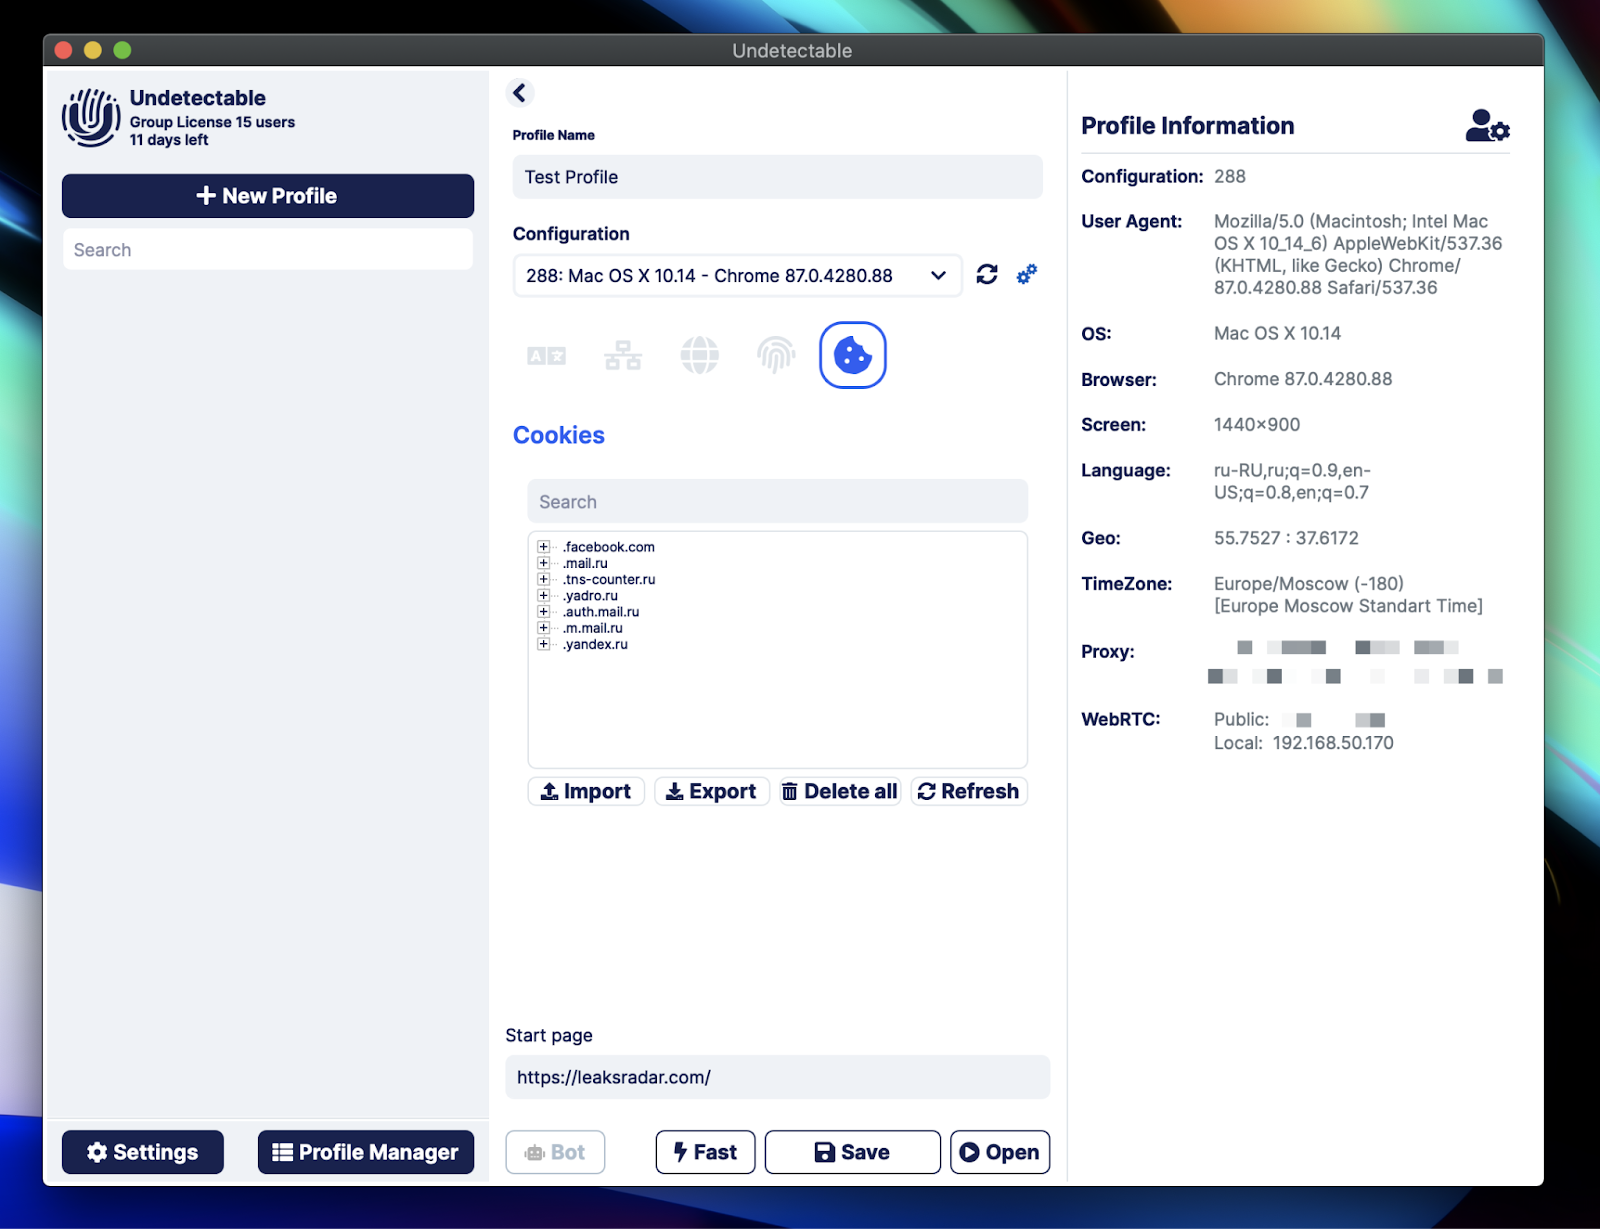Expand the .m.mail.ru cookie node
This screenshot has height=1229, width=1600.
[543, 628]
